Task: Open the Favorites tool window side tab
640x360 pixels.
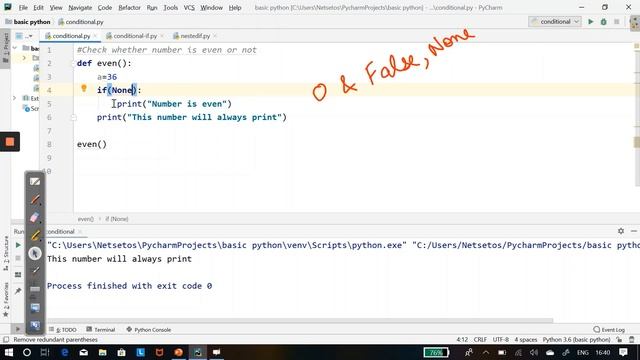Action: click(6, 299)
